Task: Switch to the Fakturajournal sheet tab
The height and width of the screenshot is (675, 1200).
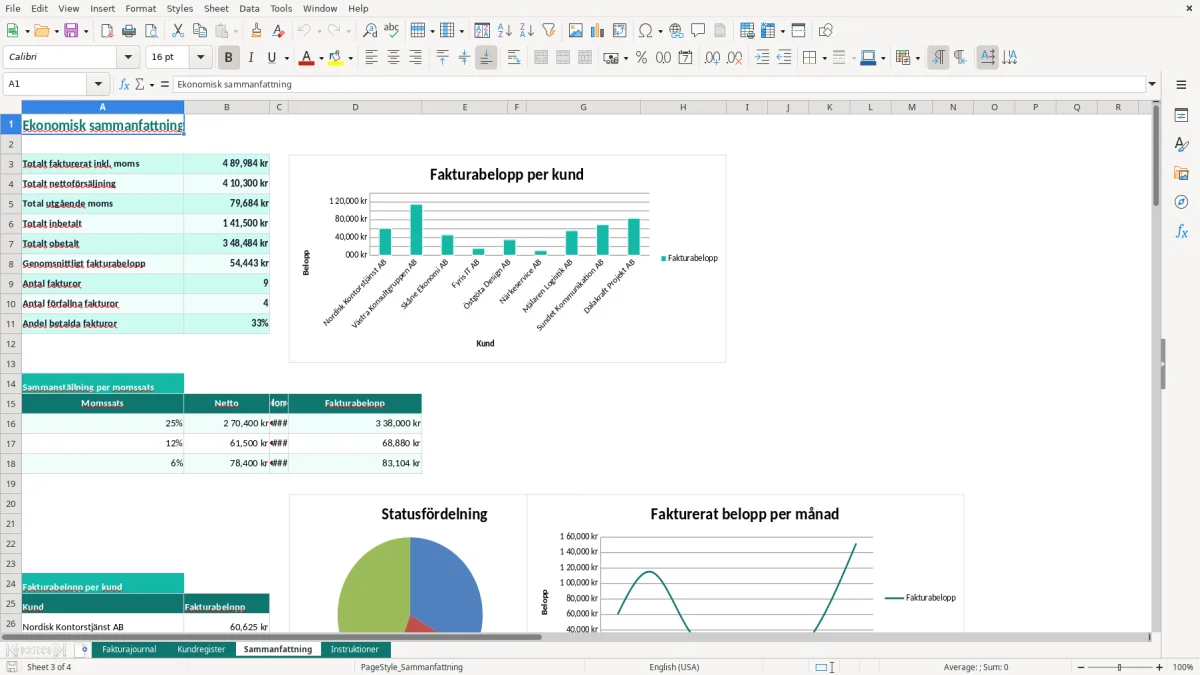Action: [129, 649]
